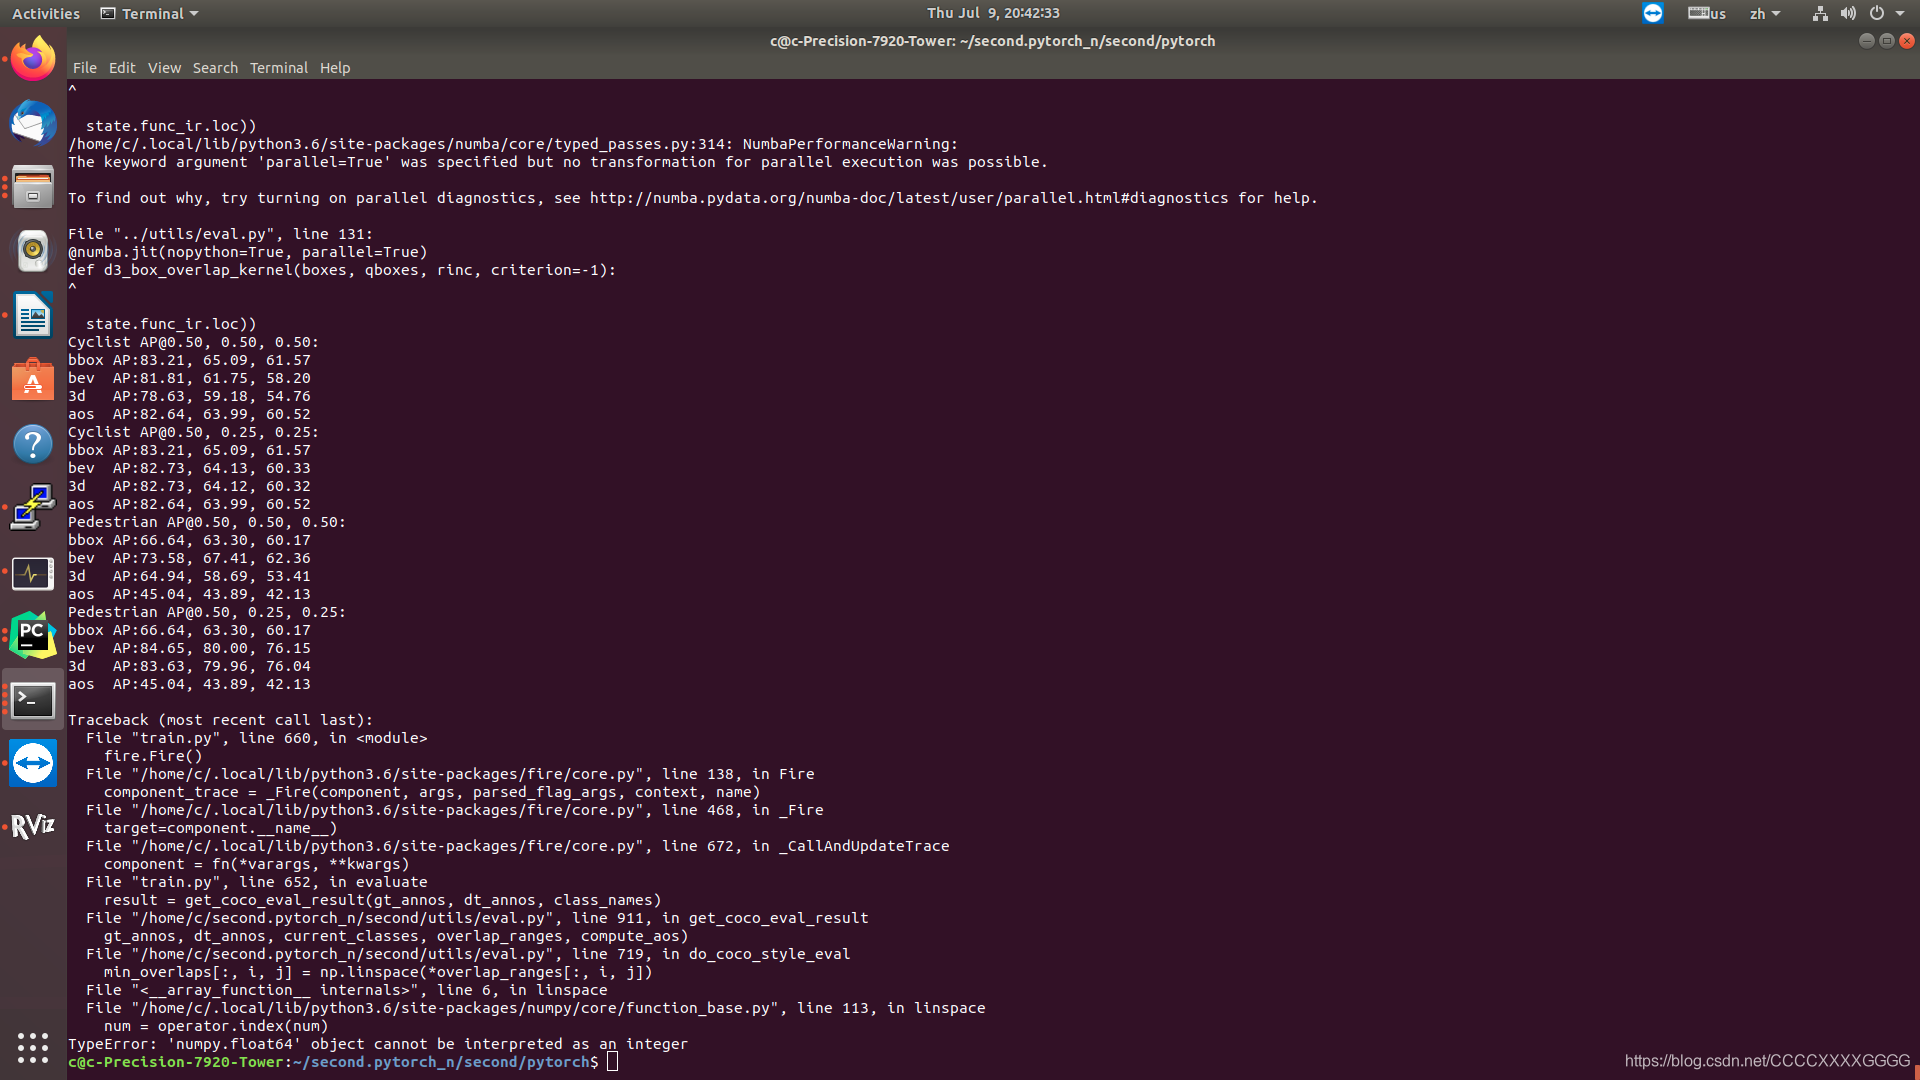The width and height of the screenshot is (1920, 1080).
Task: Open the 'zh' input language dropdown
Action: tap(1765, 13)
